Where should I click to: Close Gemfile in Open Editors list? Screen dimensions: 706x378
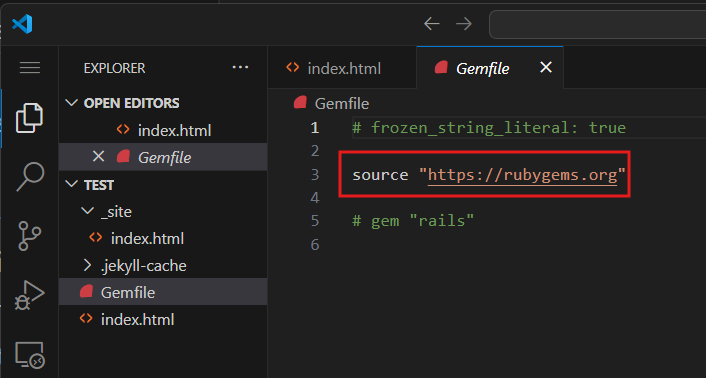[98, 157]
